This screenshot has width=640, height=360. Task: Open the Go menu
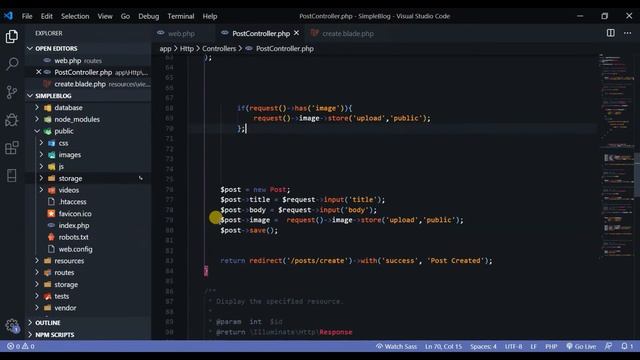[125, 16]
